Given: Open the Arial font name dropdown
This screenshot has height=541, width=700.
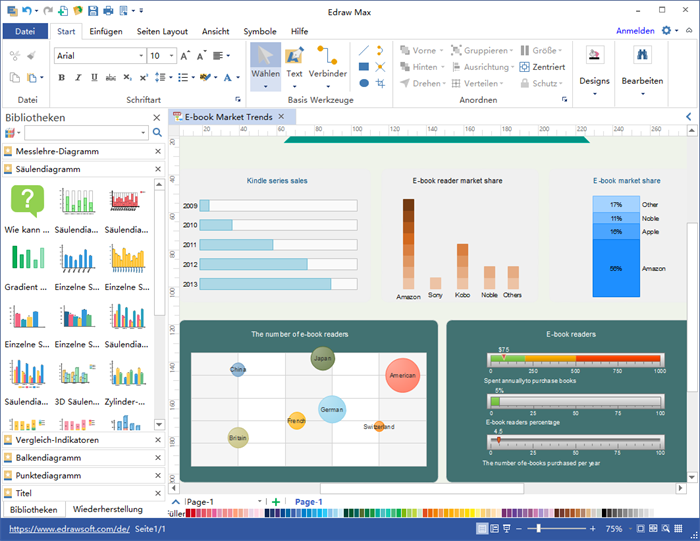Looking at the screenshot, I should pos(141,56).
